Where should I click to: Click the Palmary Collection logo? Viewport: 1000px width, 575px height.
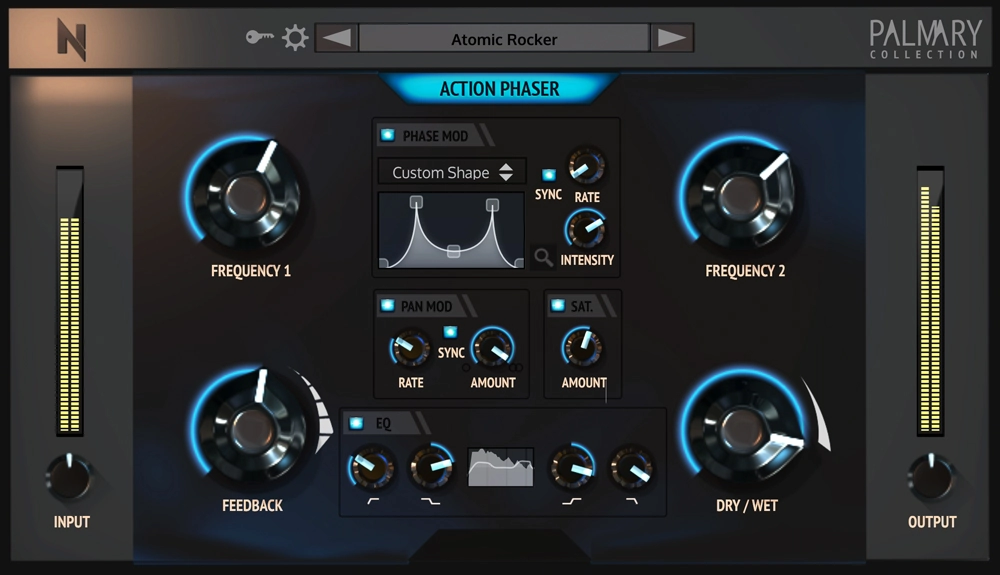point(924,38)
